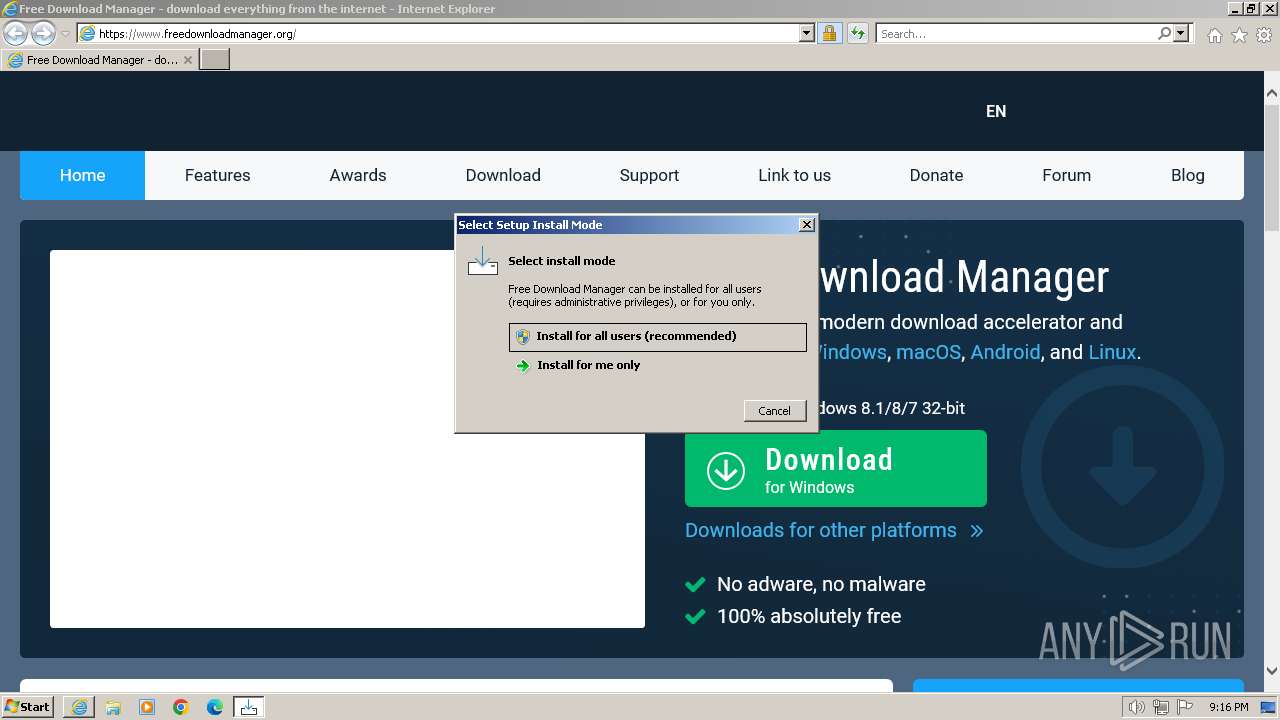Image resolution: width=1280 pixels, height=720 pixels.
Task: Click the security lock icon
Action: point(830,33)
